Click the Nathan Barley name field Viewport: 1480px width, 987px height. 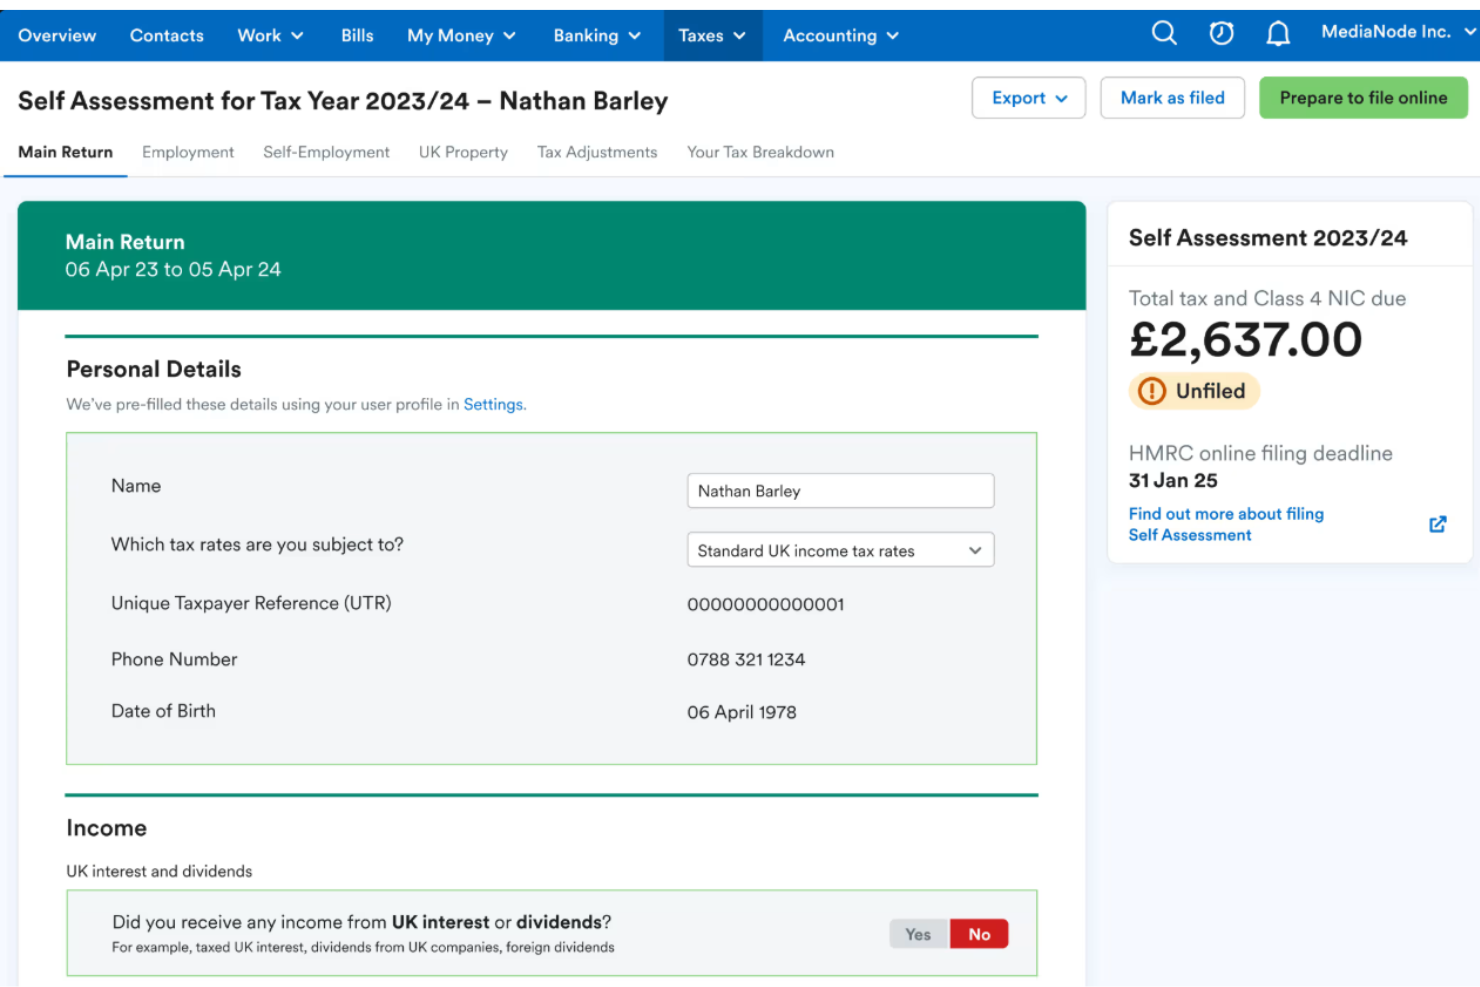pos(840,491)
